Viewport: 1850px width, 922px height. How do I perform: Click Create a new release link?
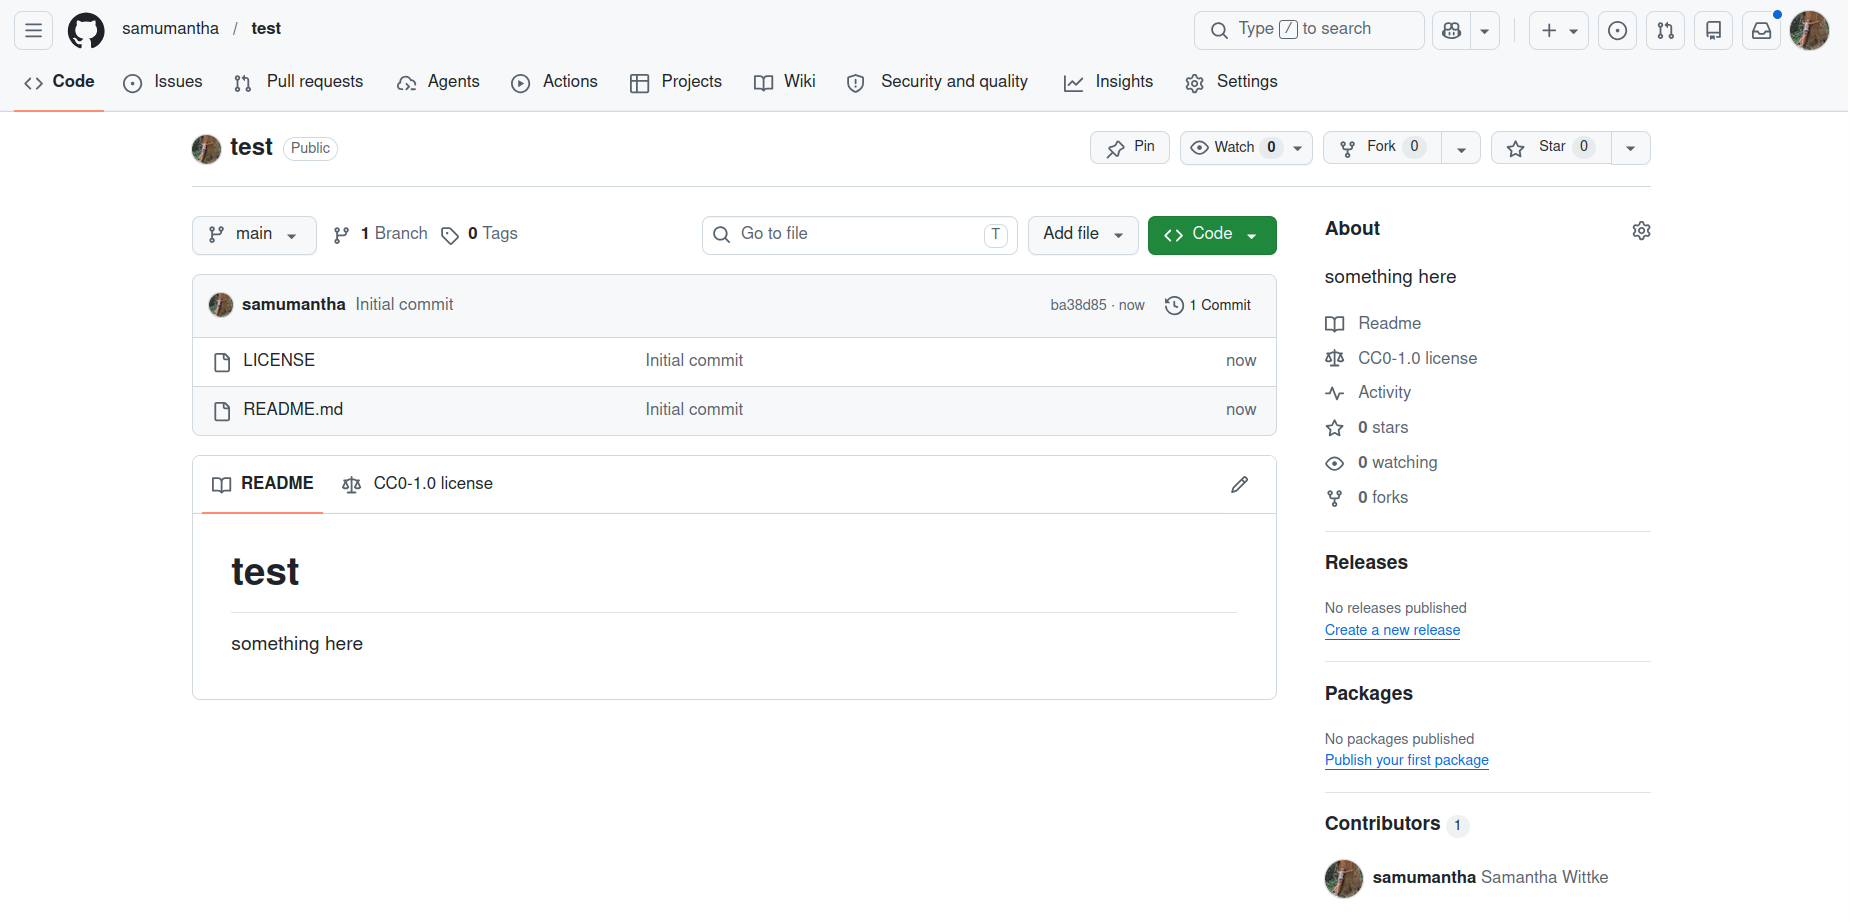(1392, 630)
